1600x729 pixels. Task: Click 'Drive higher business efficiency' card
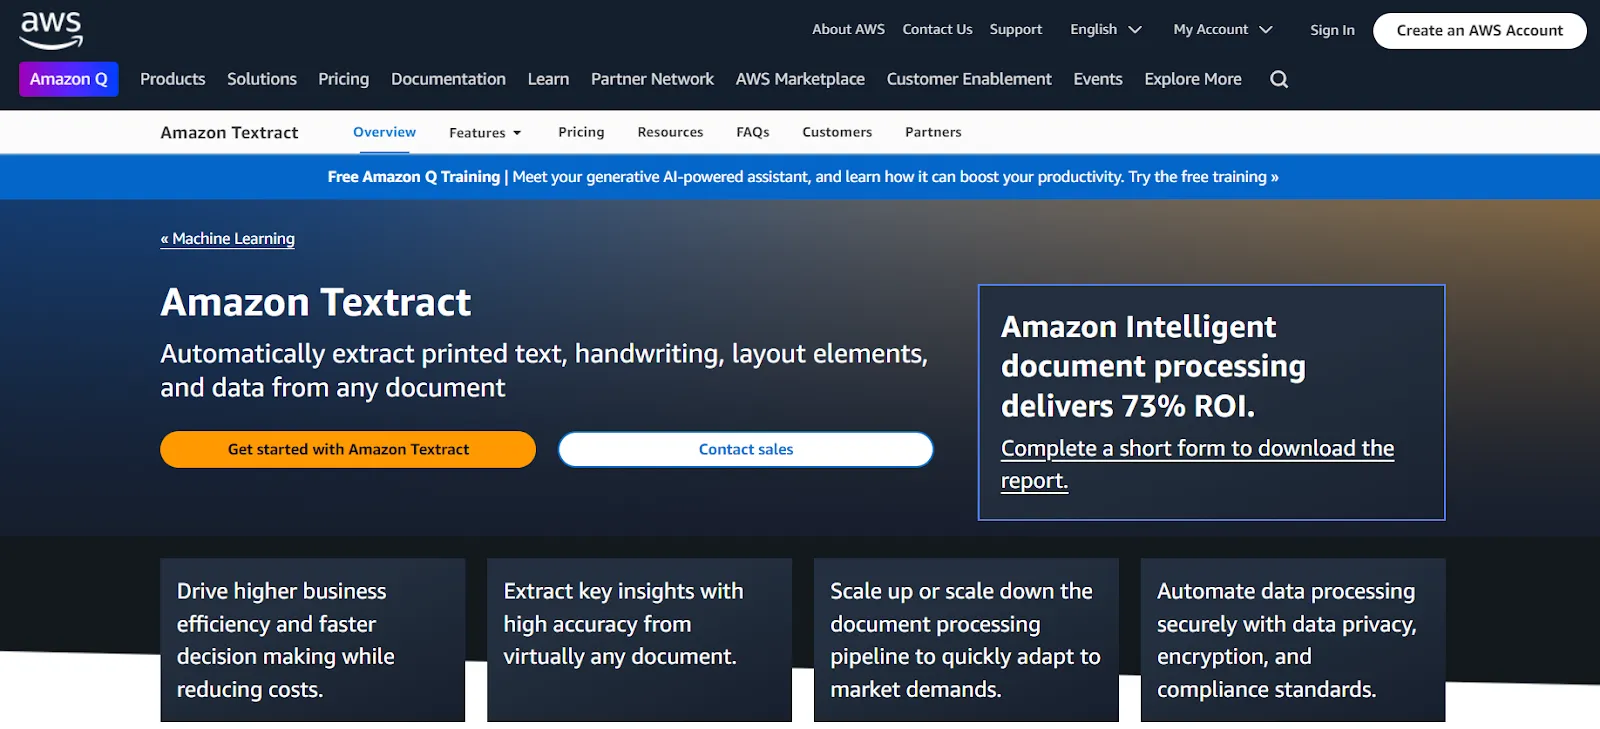[x=313, y=640]
